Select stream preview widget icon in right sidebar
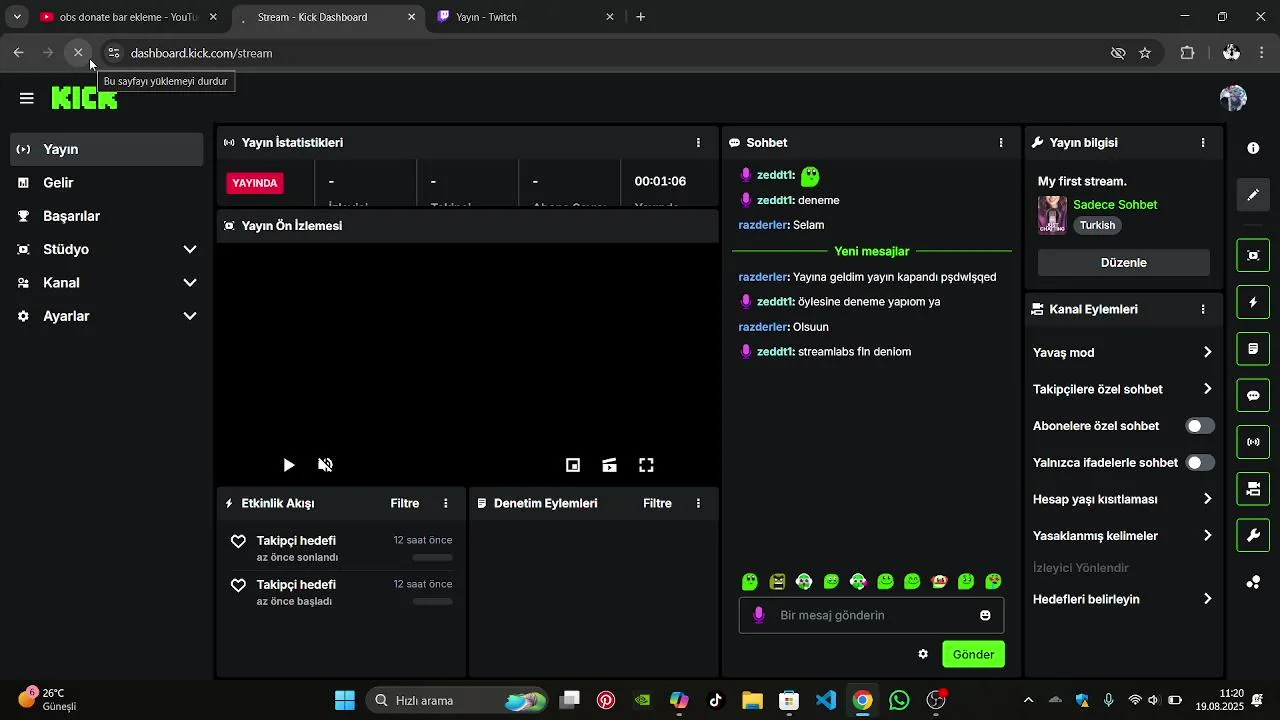This screenshot has height=720, width=1280. [1253, 255]
